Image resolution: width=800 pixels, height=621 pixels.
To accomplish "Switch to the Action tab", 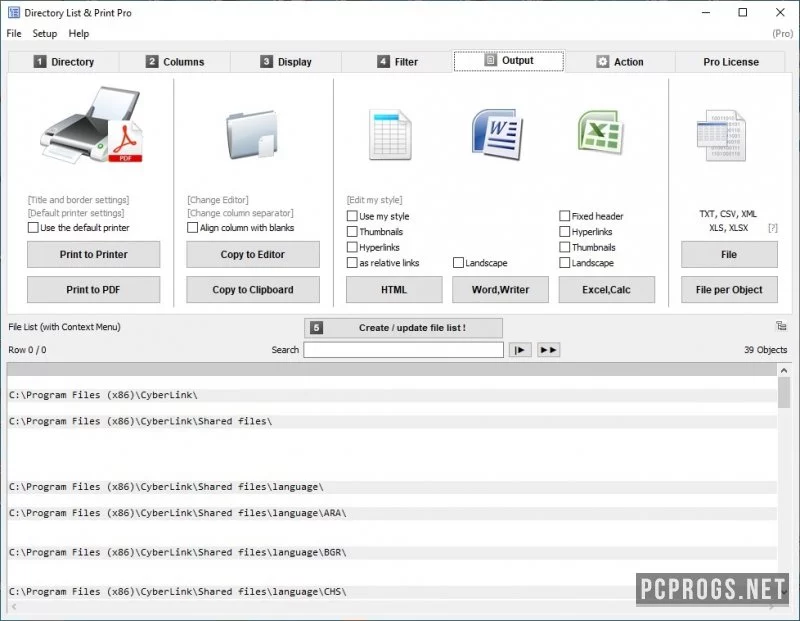I will click(620, 62).
